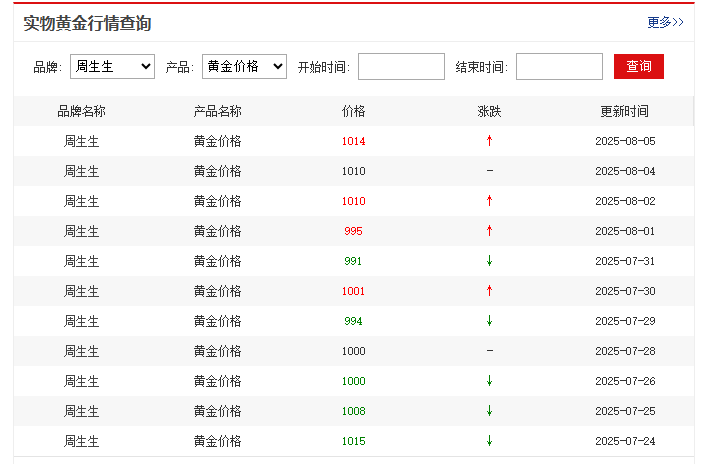Click the red 查询 button

(638, 67)
